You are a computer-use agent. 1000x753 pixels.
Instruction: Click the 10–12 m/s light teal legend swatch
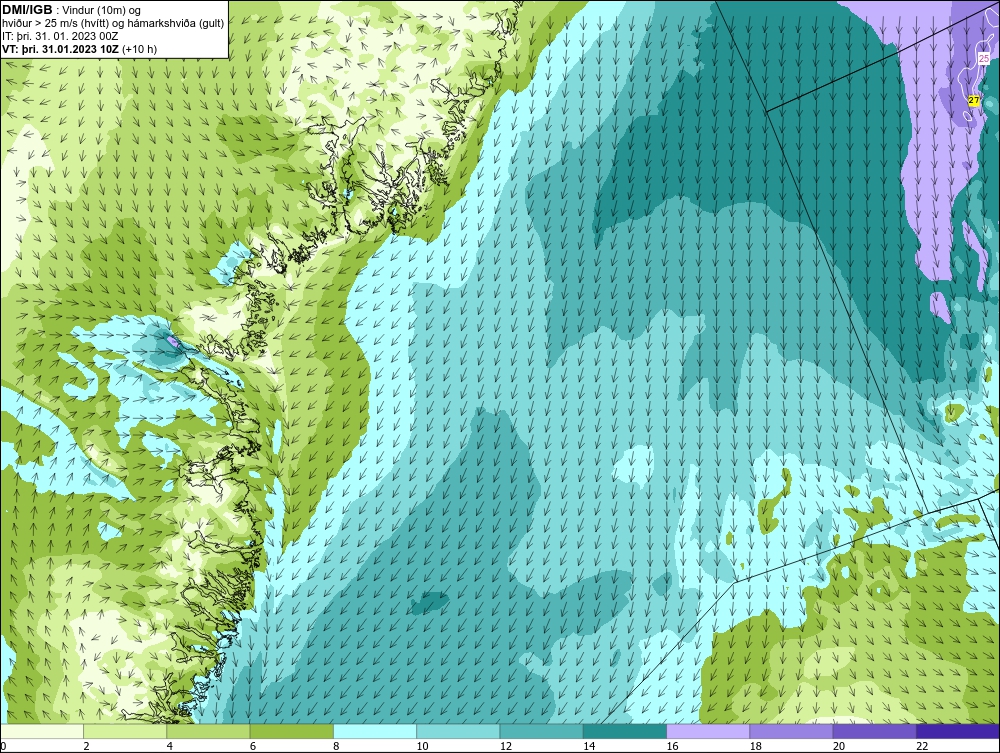point(458,731)
